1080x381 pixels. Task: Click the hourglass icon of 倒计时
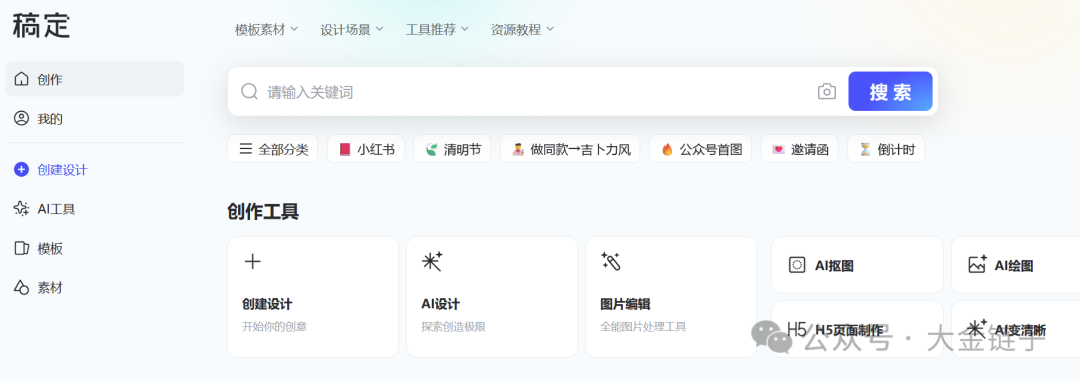click(865, 149)
